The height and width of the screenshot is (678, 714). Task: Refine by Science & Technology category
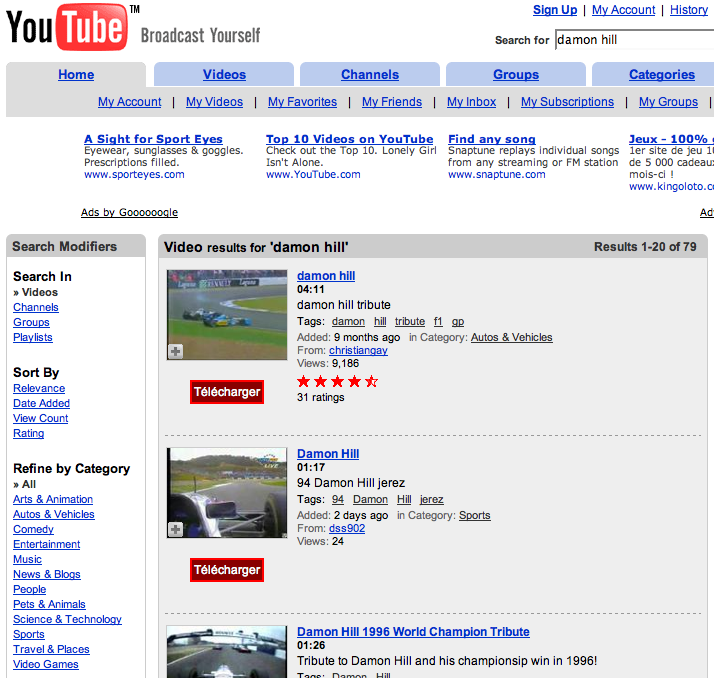tap(67, 620)
